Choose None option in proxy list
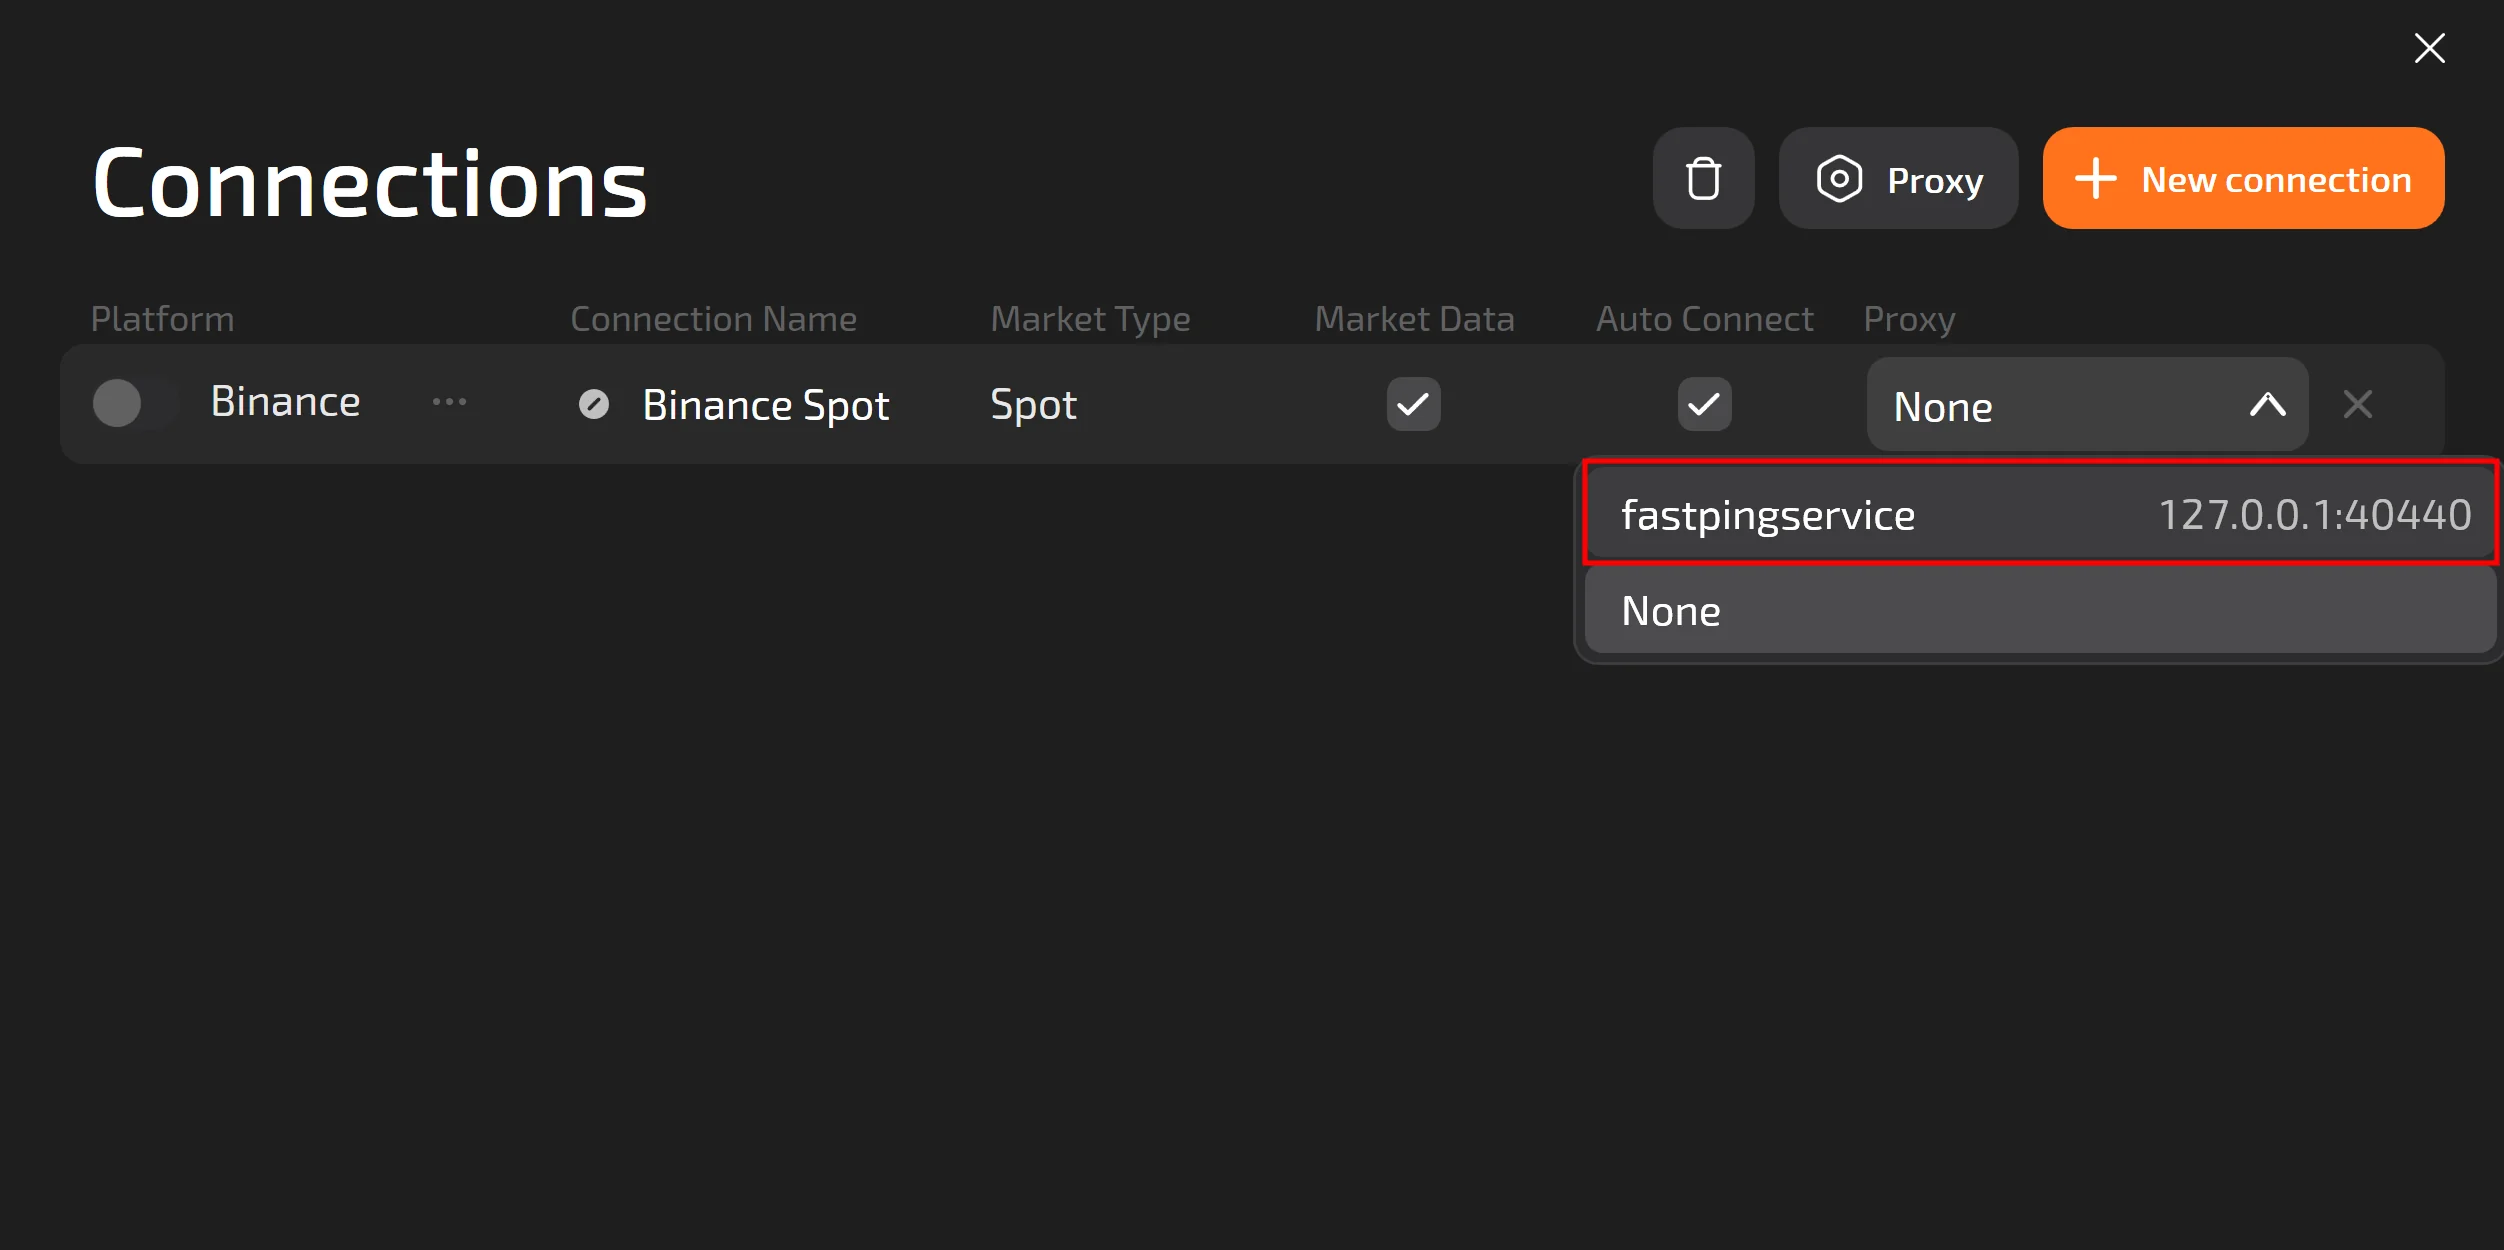The width and height of the screenshot is (2504, 1250). (x=1672, y=611)
